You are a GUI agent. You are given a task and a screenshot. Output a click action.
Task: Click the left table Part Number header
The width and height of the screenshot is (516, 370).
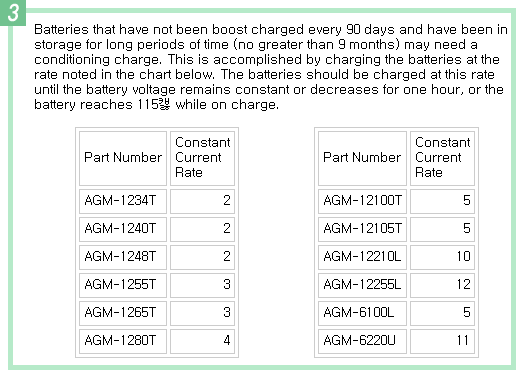tap(123, 158)
